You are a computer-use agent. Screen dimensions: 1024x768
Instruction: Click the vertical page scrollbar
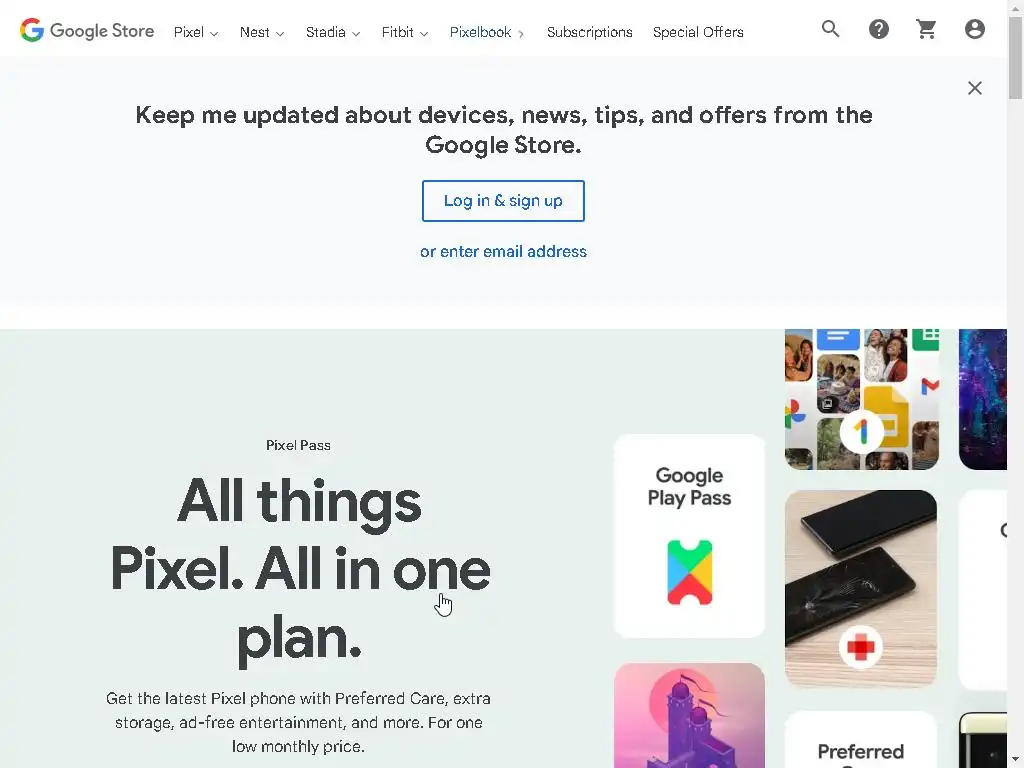click(1015, 400)
